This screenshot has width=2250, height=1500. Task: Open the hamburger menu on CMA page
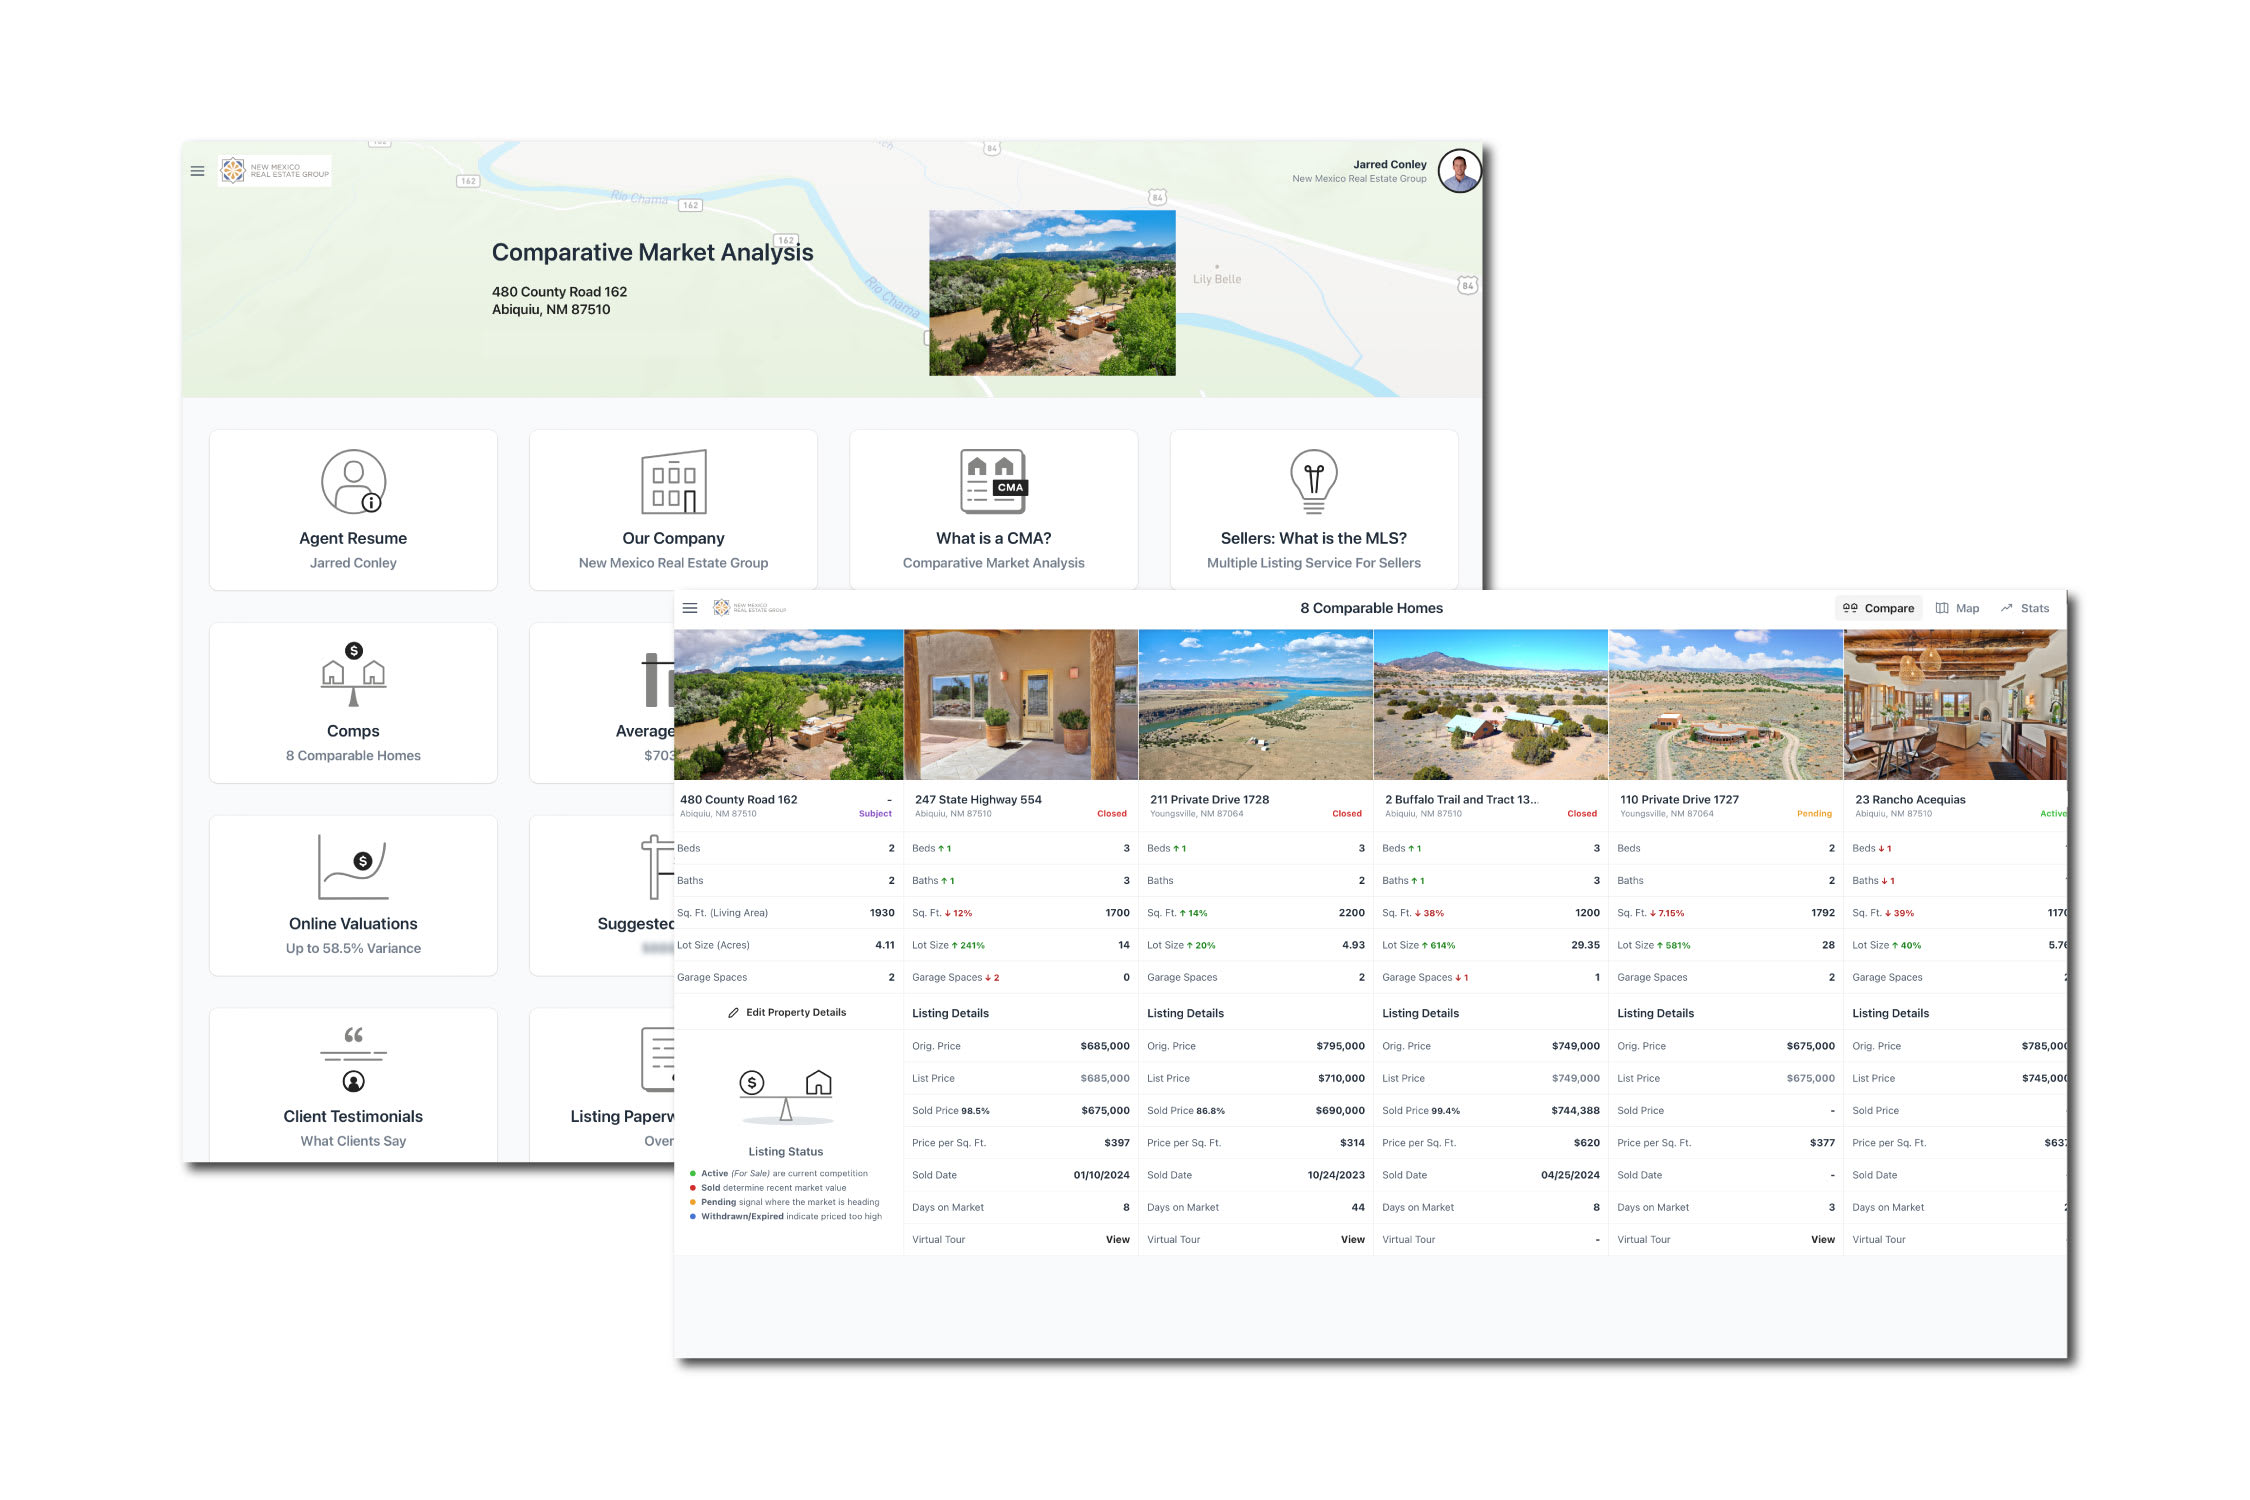[x=197, y=171]
